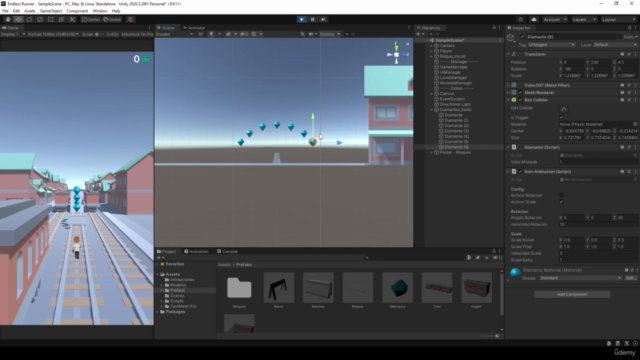640x360 pixels.
Task: Toggle the Box Collider enabled checkbox
Action: 520,100
